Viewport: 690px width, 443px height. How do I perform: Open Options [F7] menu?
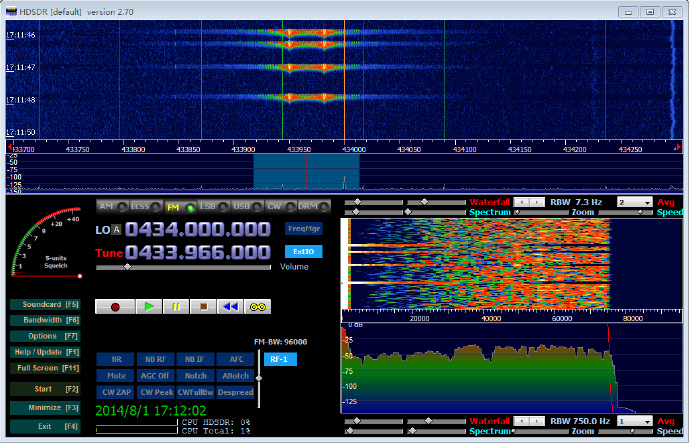tap(44, 335)
